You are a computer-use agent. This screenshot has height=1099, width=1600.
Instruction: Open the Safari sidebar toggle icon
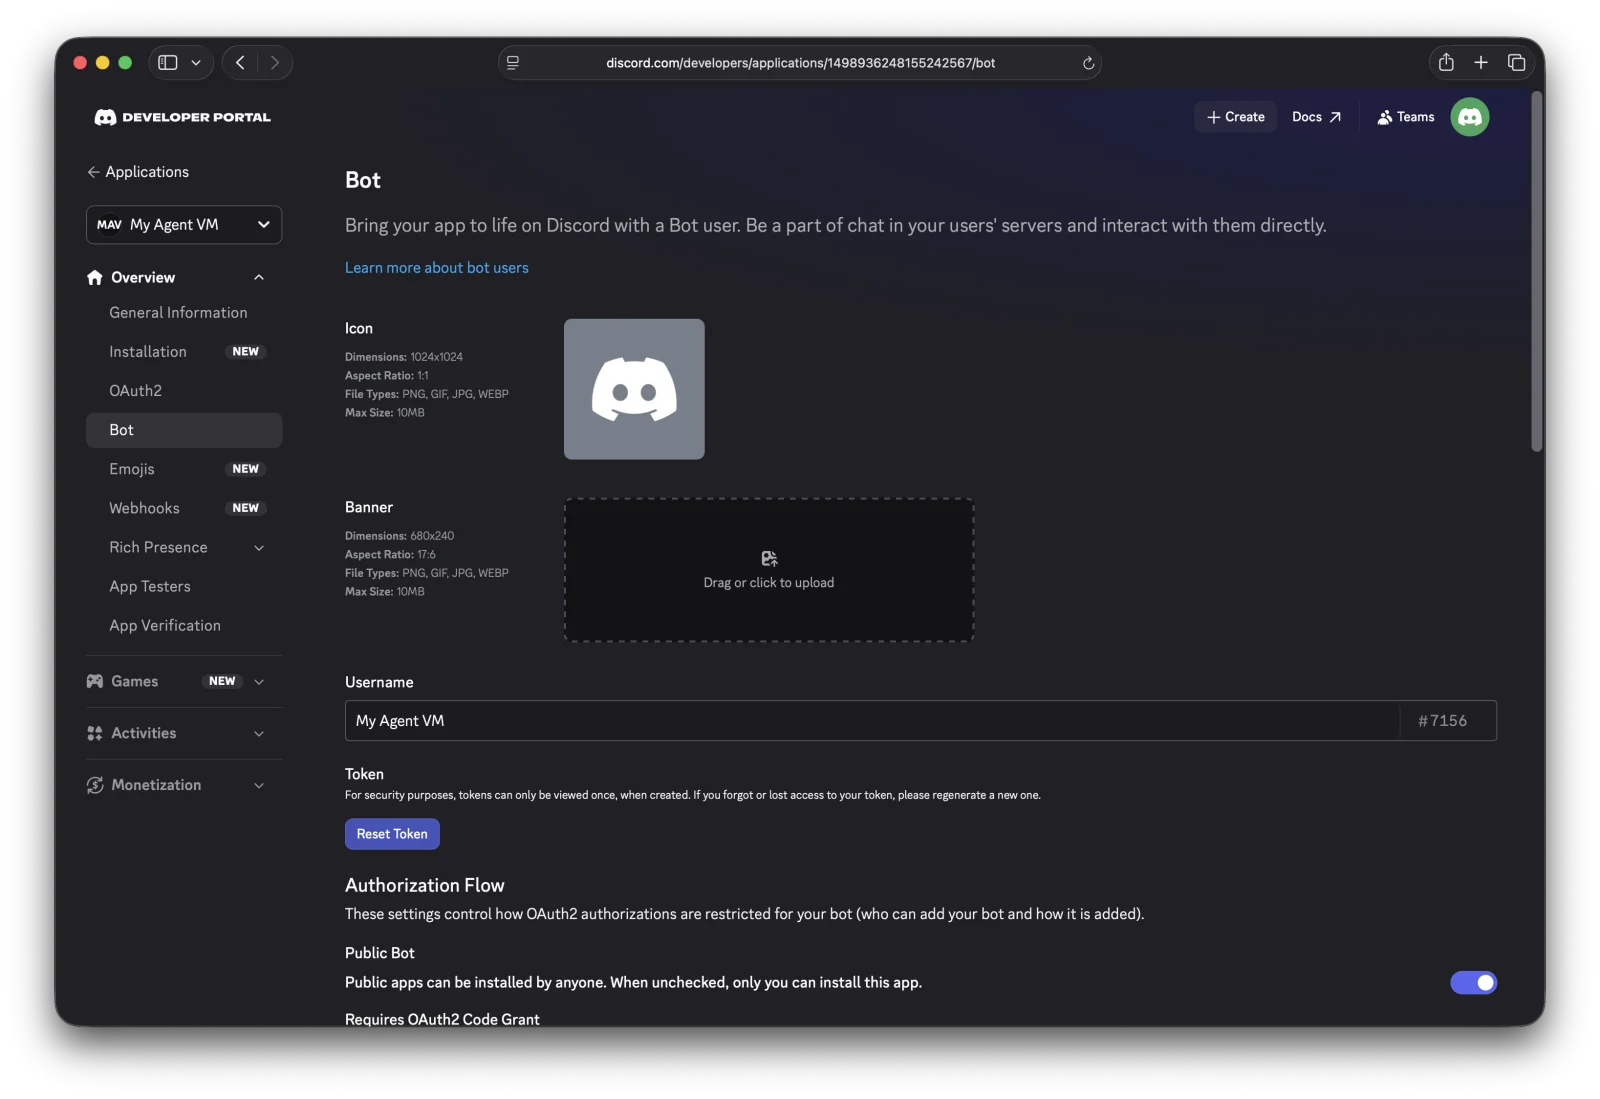point(168,62)
